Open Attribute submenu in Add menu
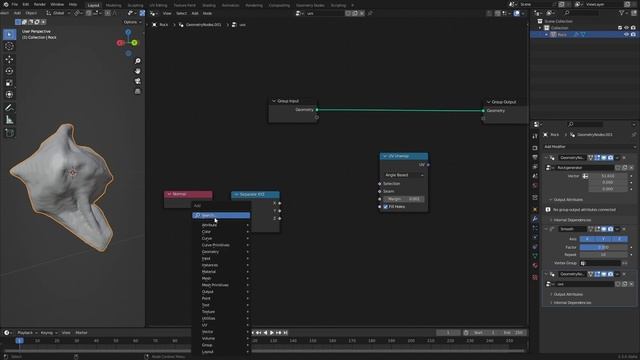 pos(222,225)
